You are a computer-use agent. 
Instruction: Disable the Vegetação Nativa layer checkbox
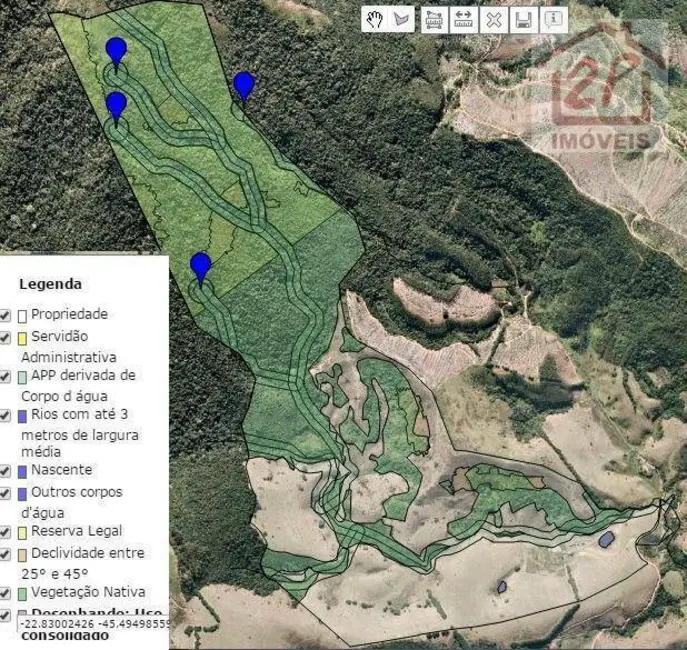tap(7, 592)
